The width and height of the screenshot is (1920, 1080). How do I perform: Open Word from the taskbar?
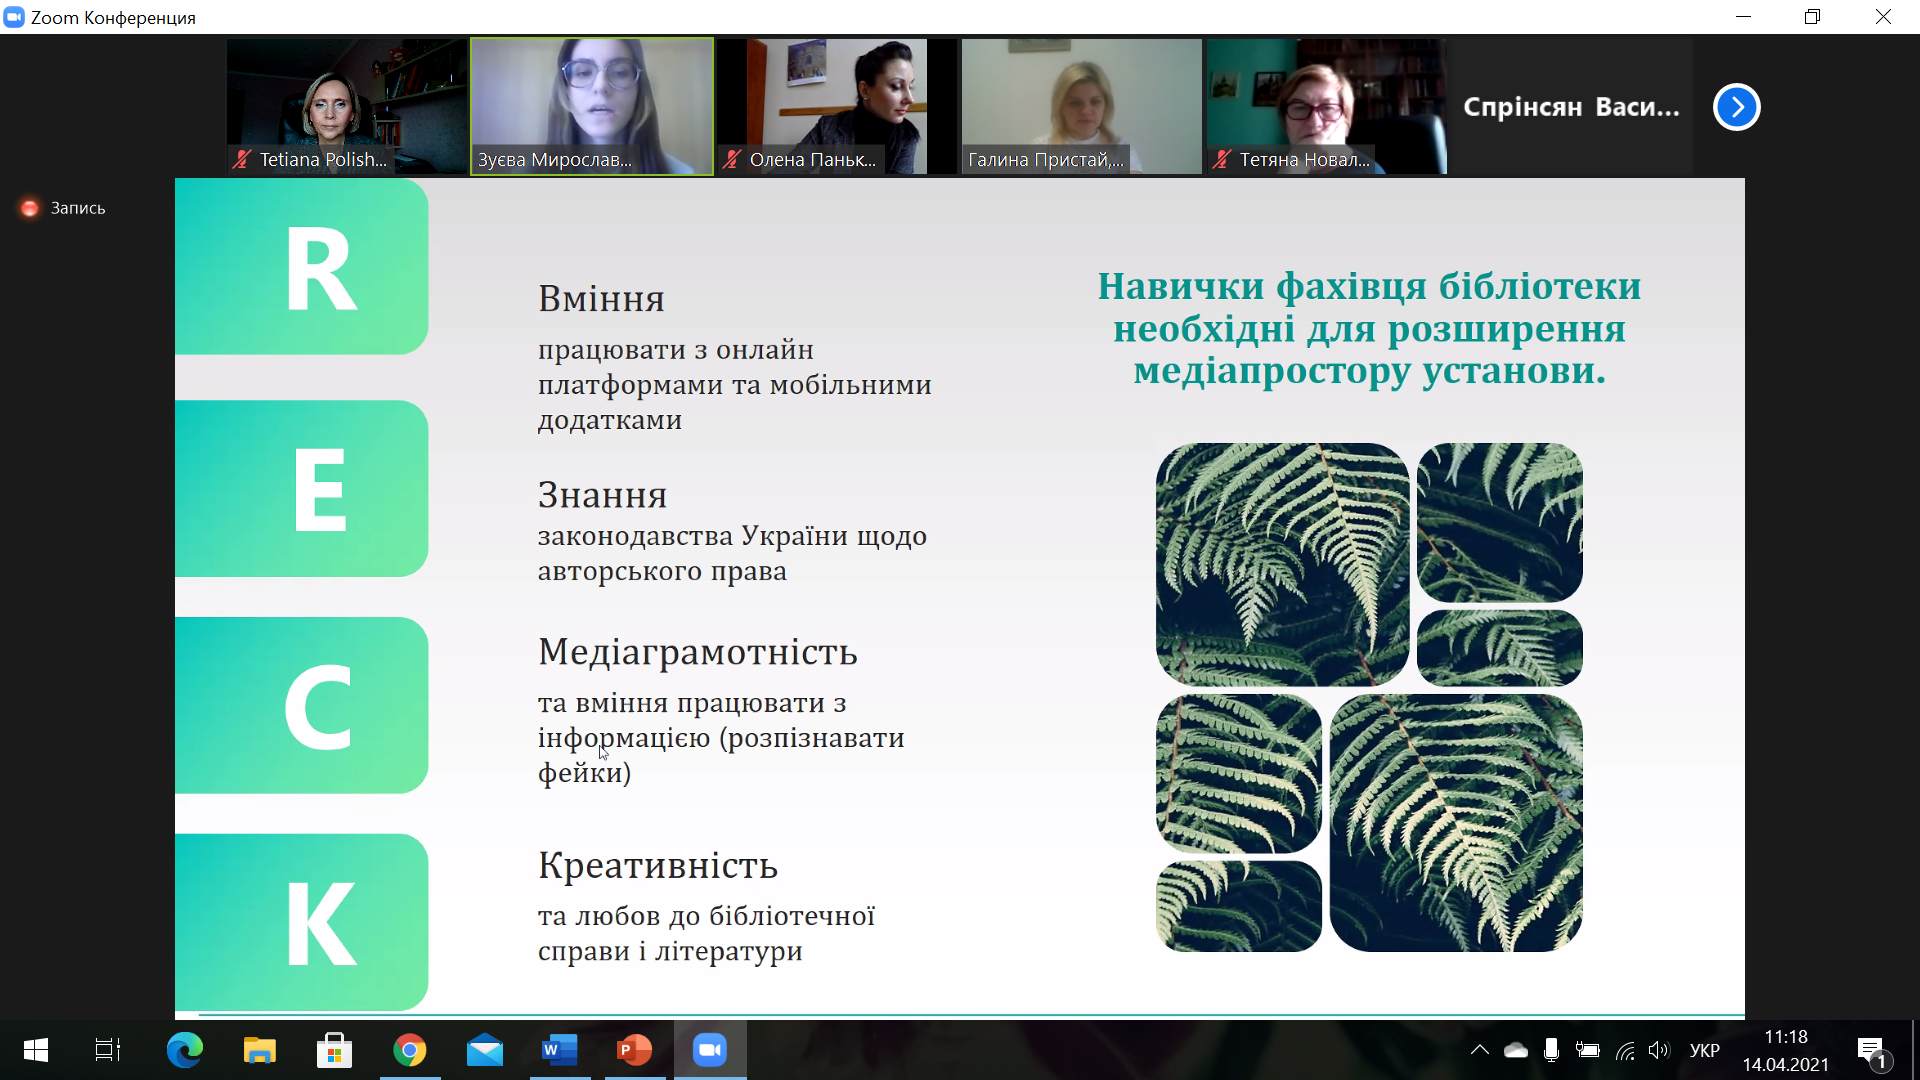coord(559,1050)
